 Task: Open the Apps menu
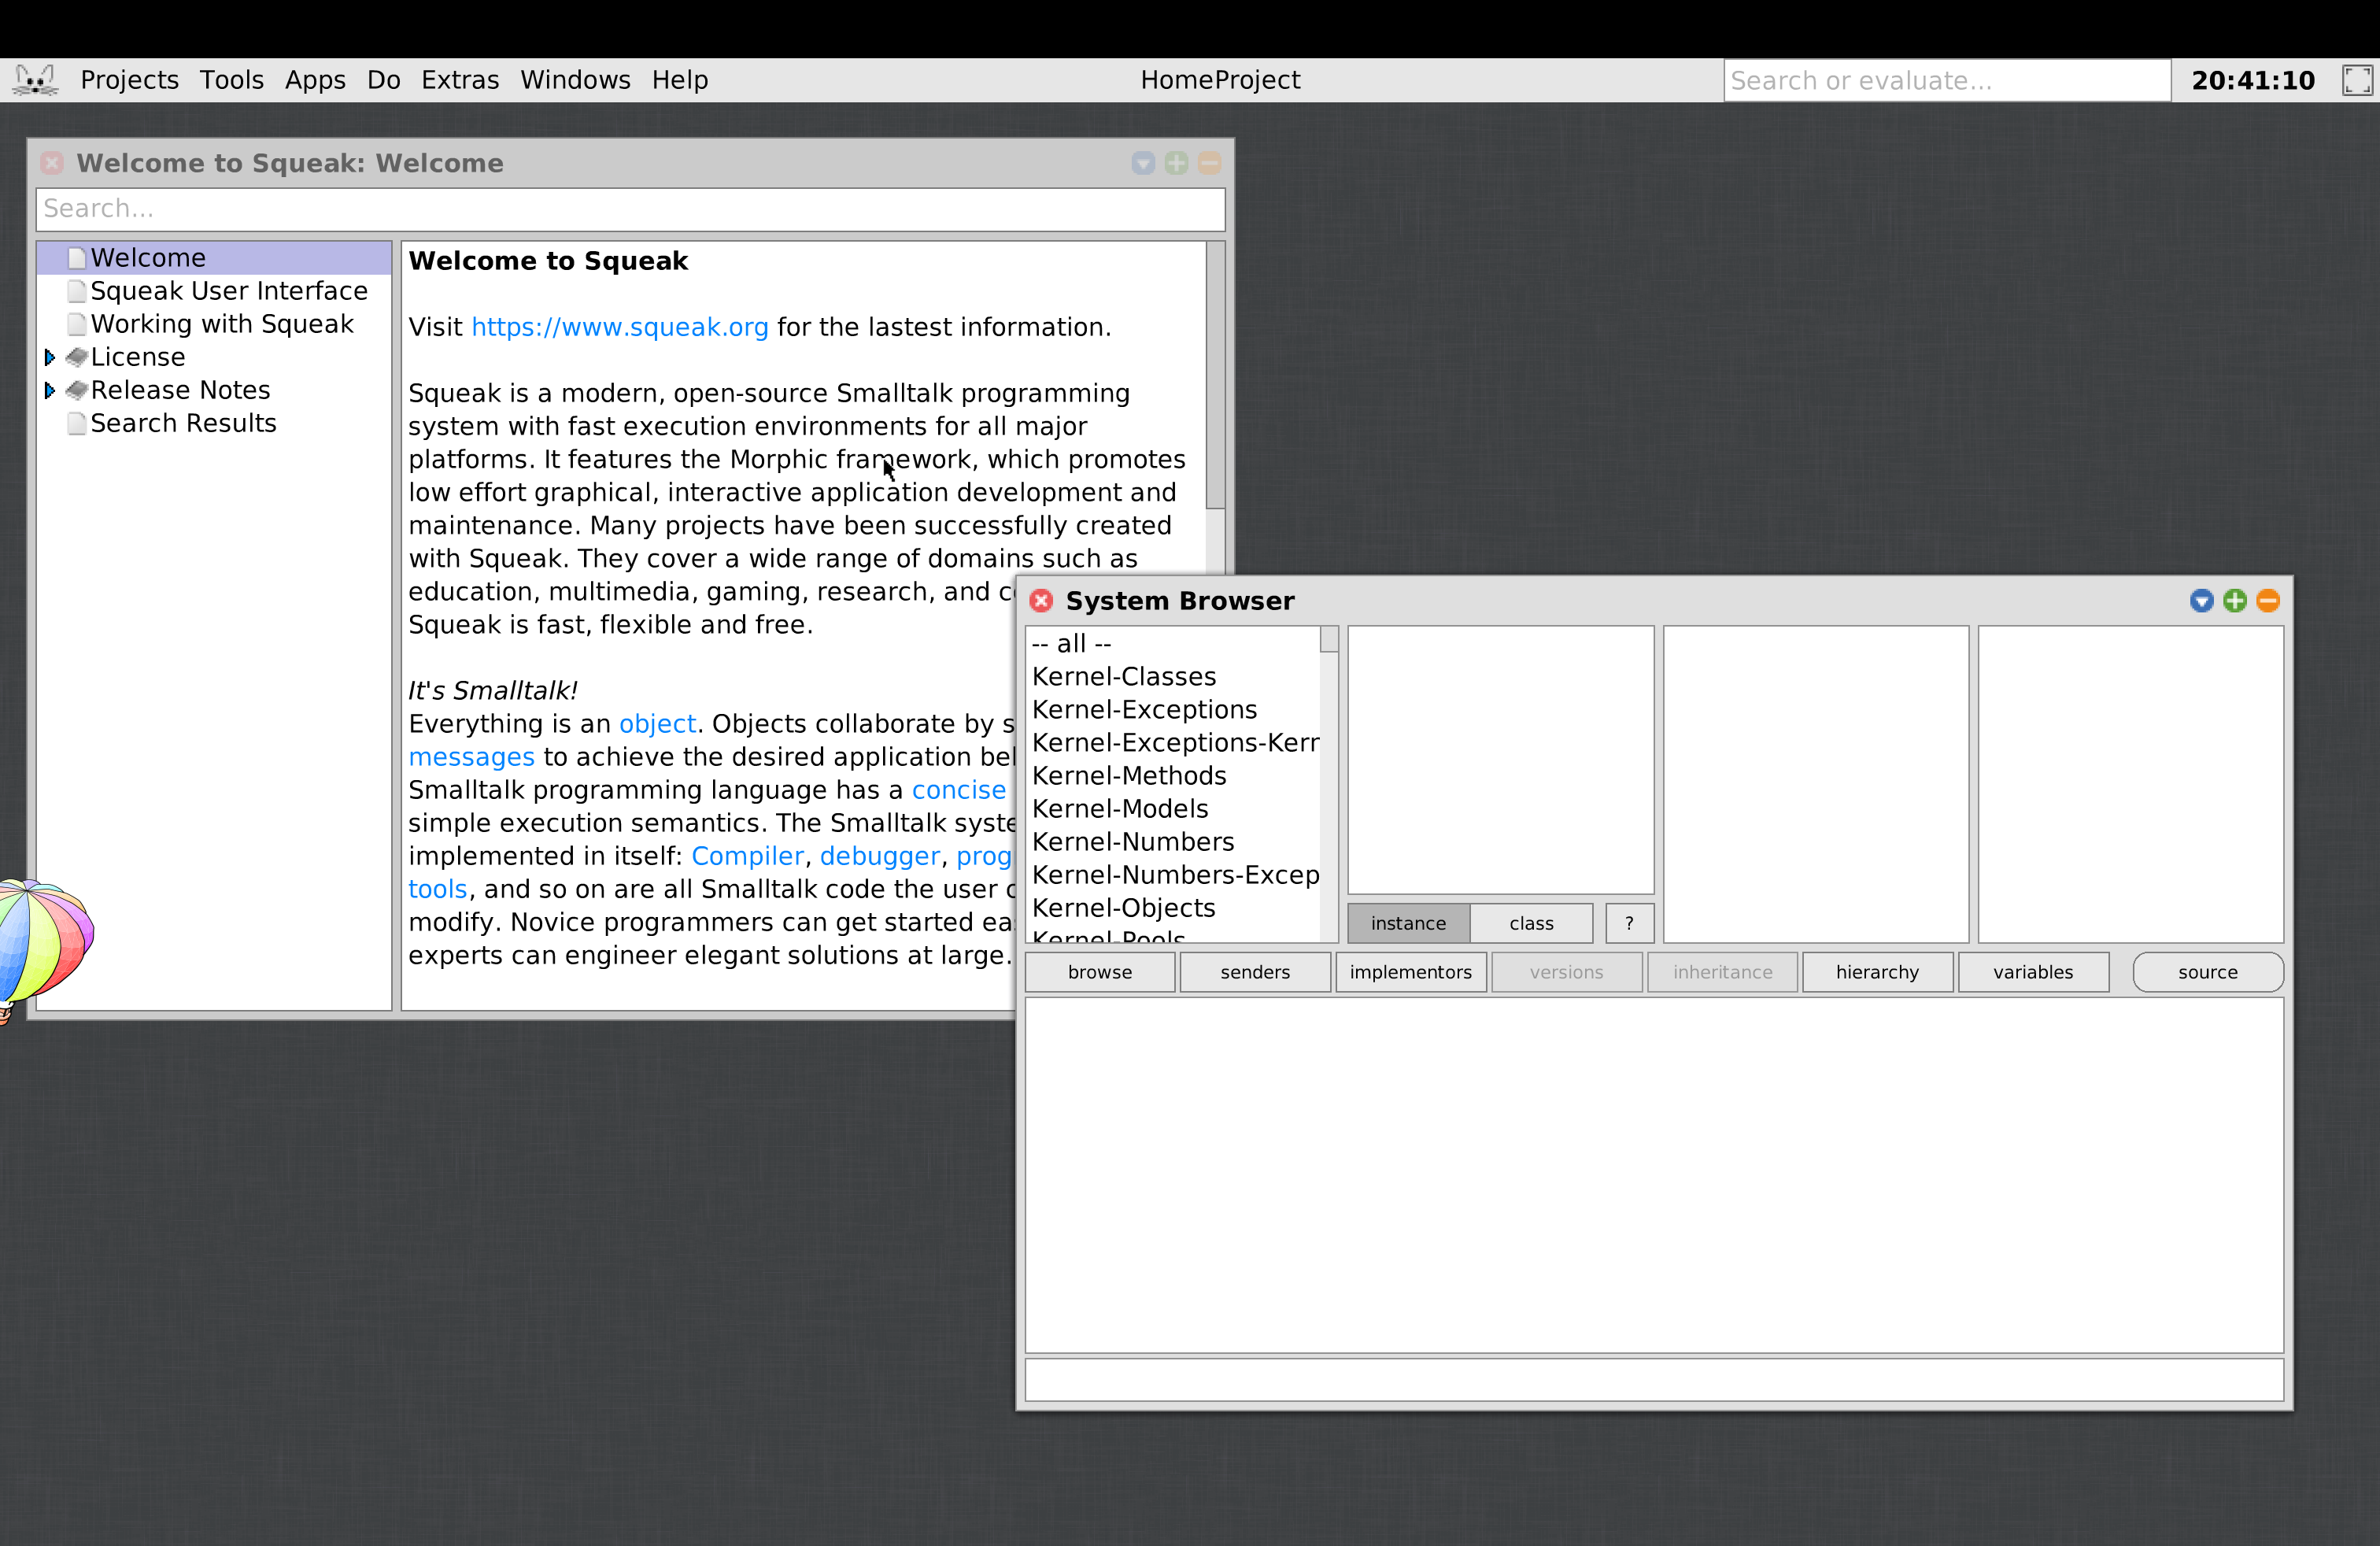(315, 80)
